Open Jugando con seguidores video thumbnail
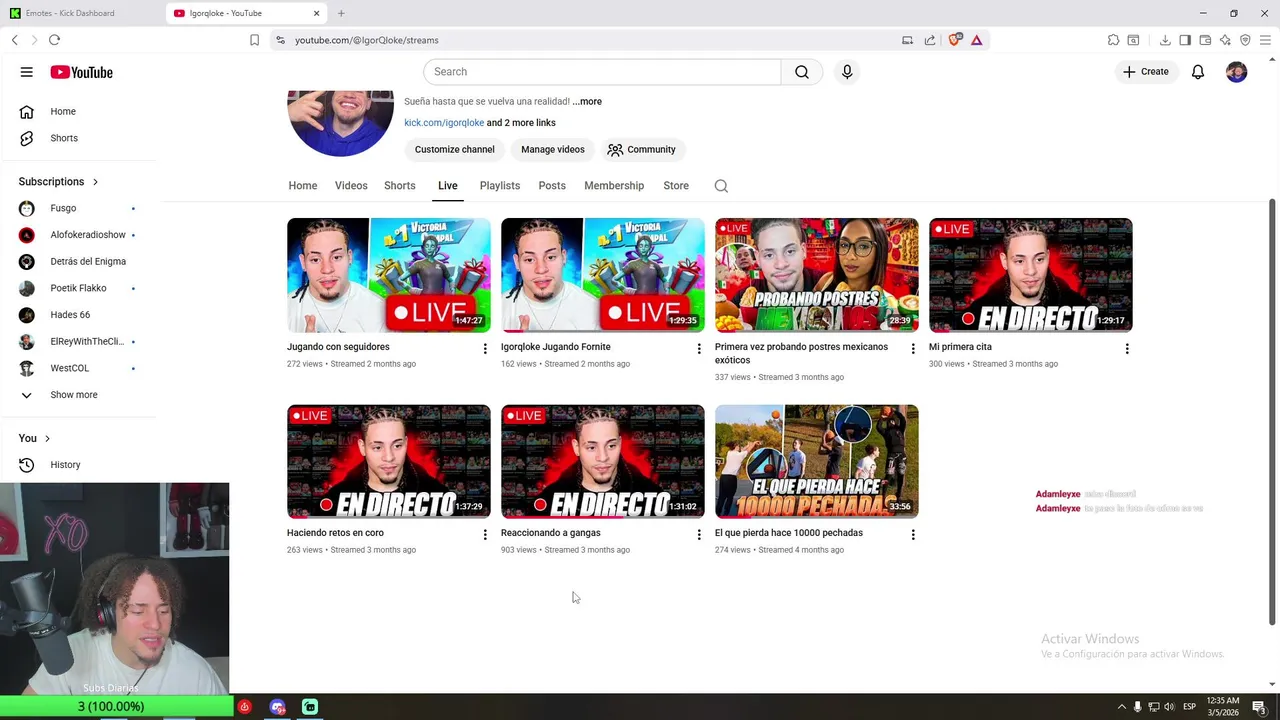 (389, 275)
